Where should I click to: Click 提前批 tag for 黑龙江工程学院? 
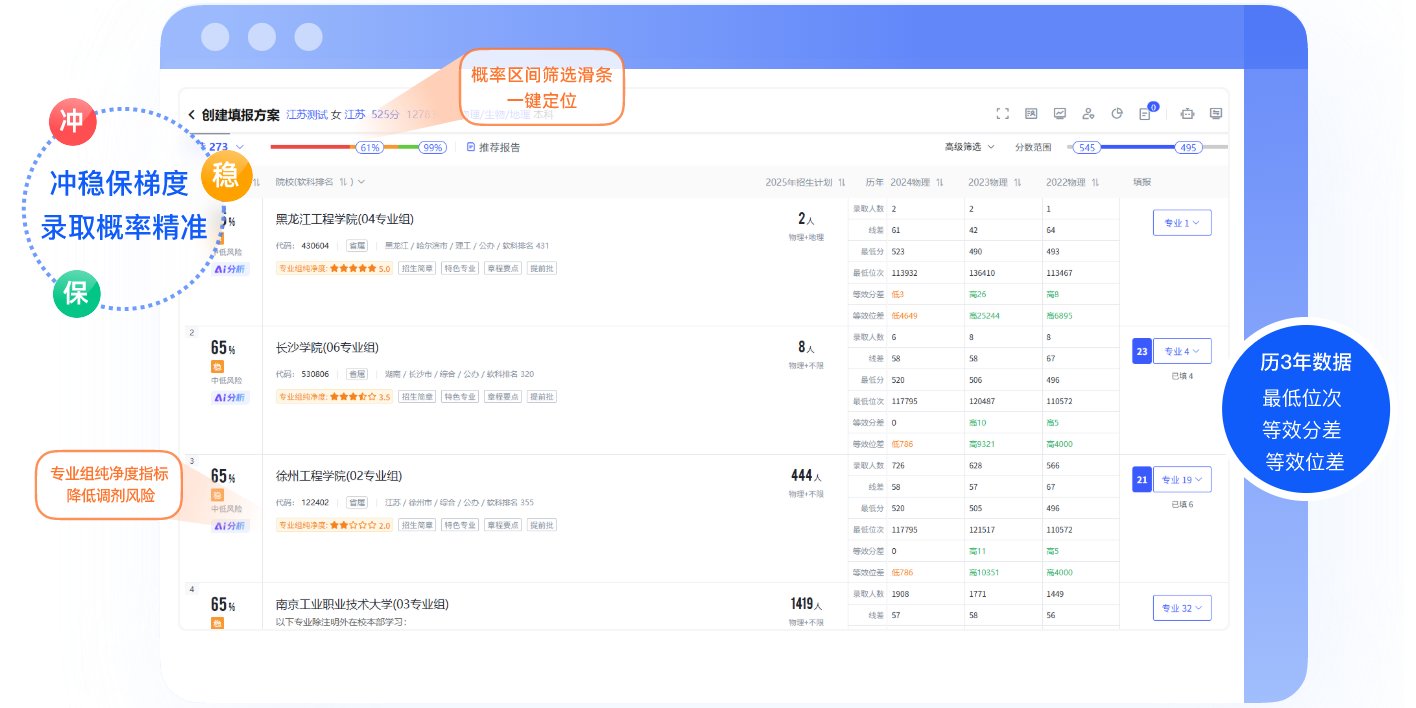point(542,268)
